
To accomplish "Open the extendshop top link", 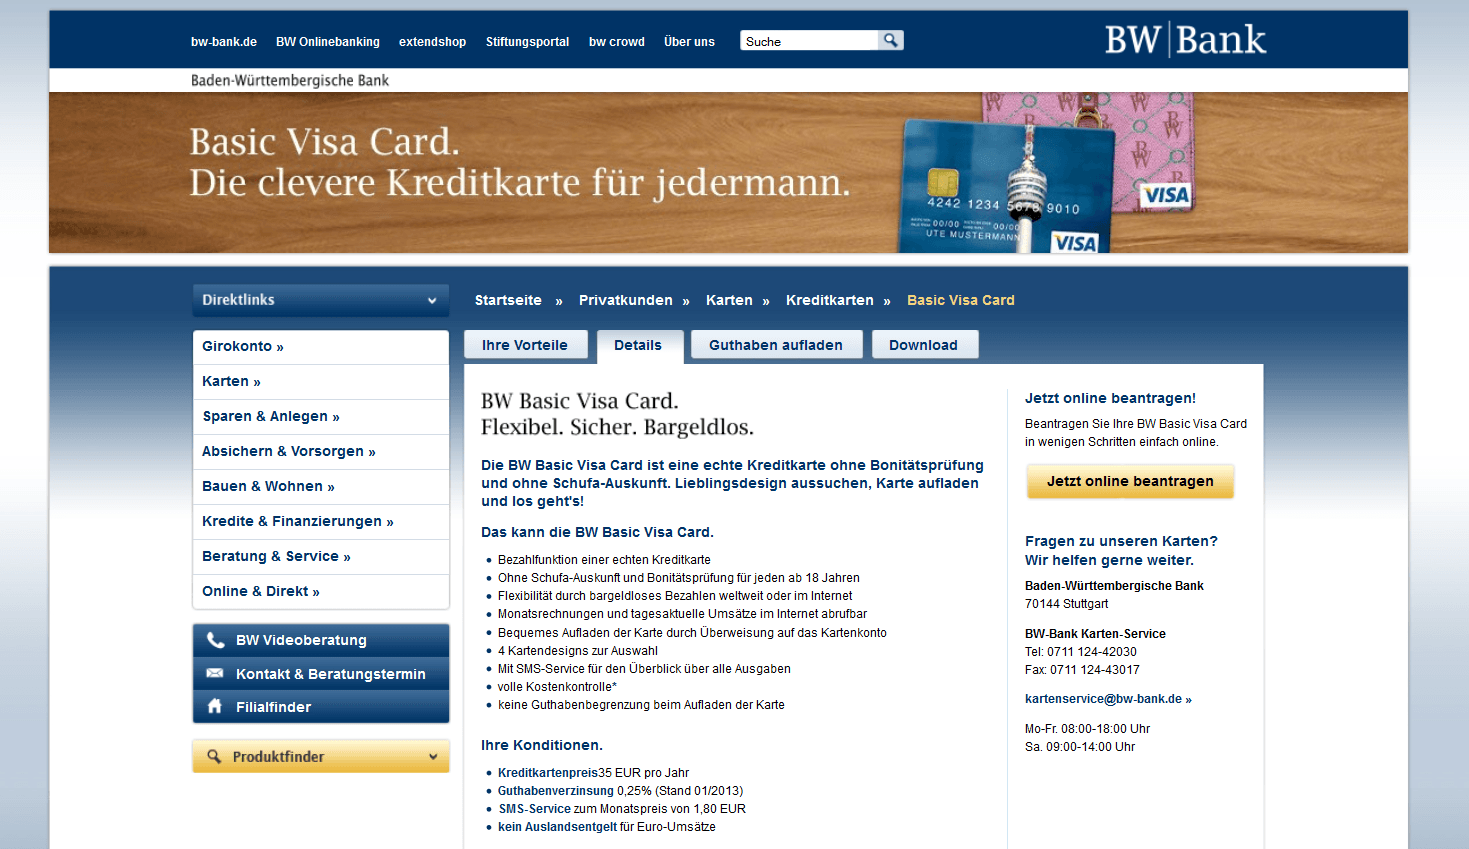I will pyautogui.click(x=432, y=42).
